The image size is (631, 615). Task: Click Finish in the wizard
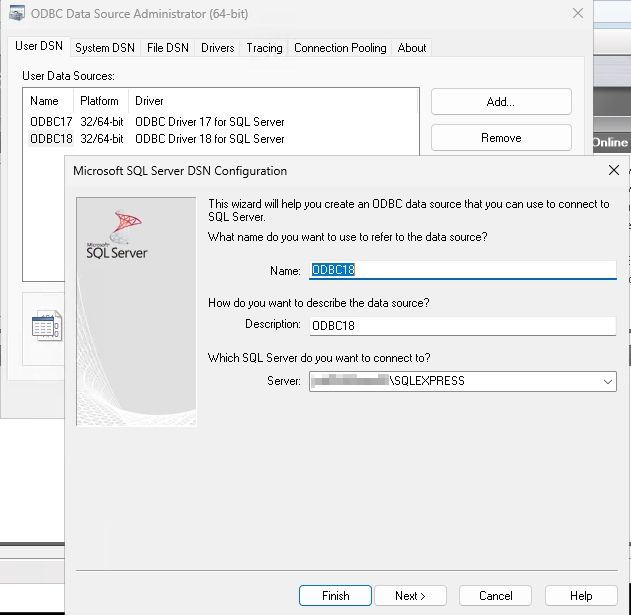click(335, 595)
